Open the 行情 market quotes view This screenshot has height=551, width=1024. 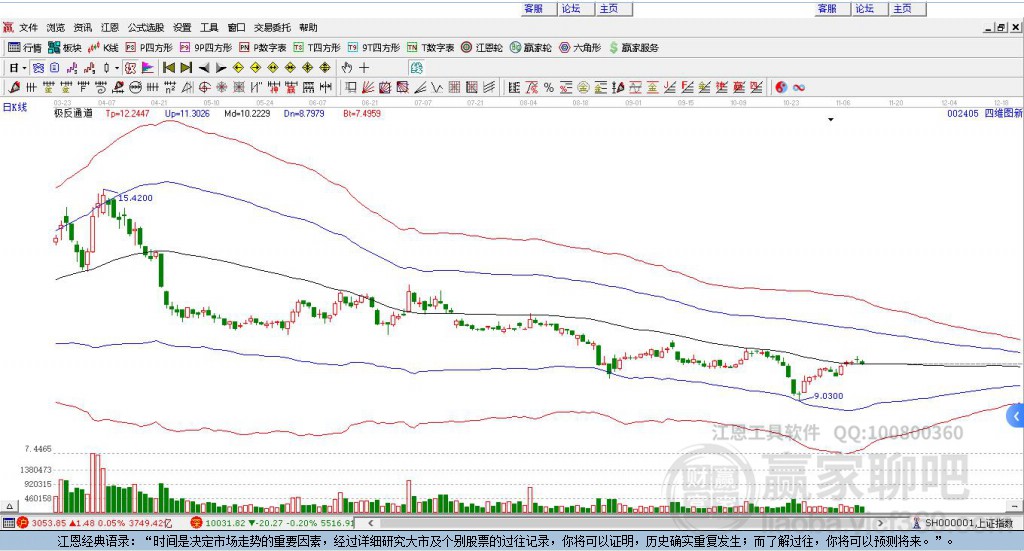[x=24, y=48]
